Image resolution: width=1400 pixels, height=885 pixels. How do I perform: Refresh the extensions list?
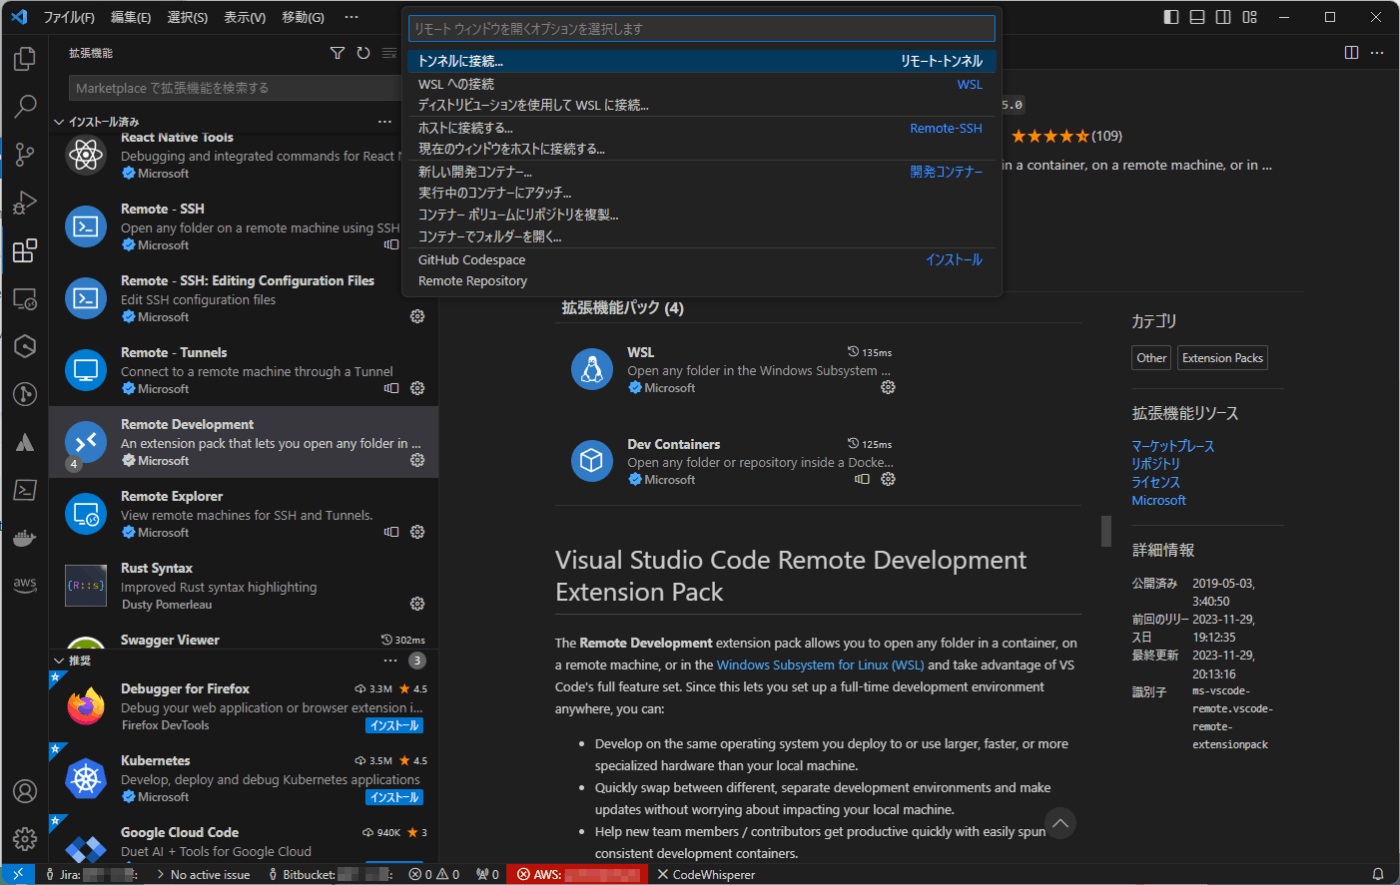tap(363, 53)
